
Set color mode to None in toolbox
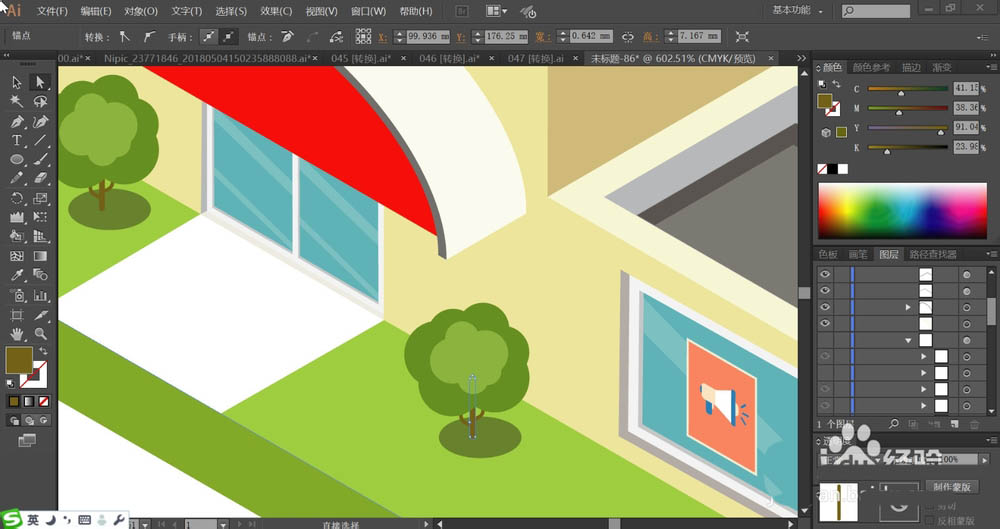coord(43,401)
